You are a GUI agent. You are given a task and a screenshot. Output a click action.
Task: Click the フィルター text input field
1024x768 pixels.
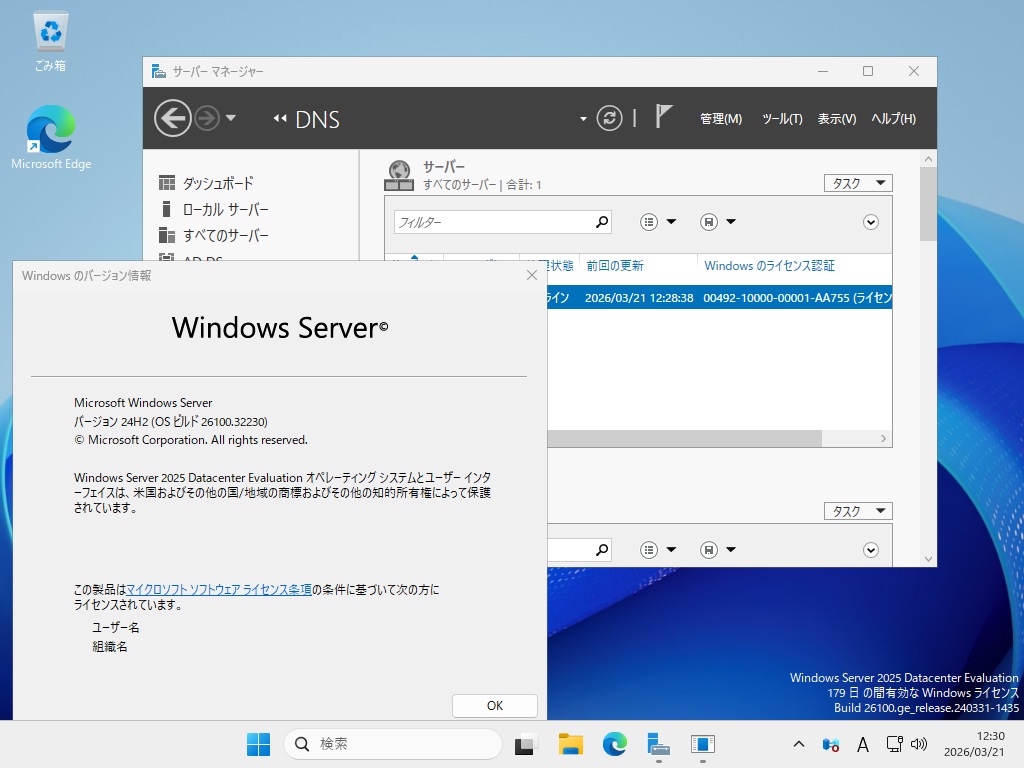pyautogui.click(x=493, y=222)
